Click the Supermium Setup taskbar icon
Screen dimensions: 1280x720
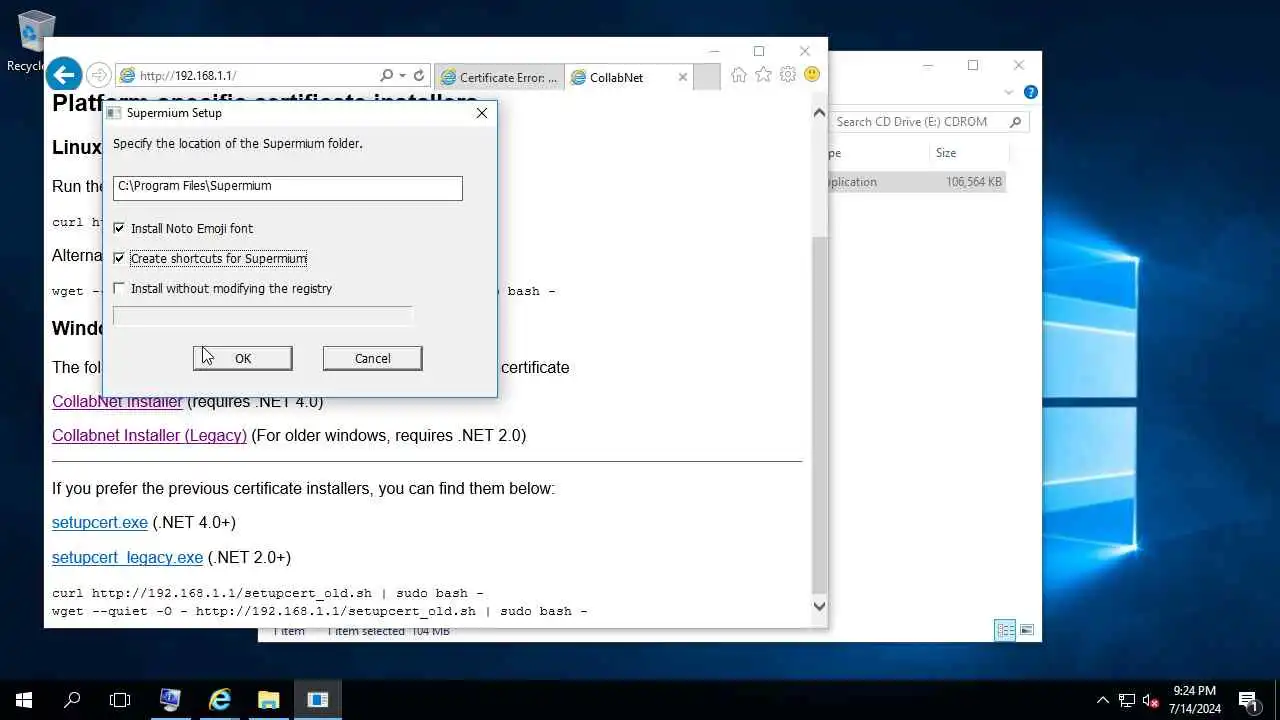318,700
